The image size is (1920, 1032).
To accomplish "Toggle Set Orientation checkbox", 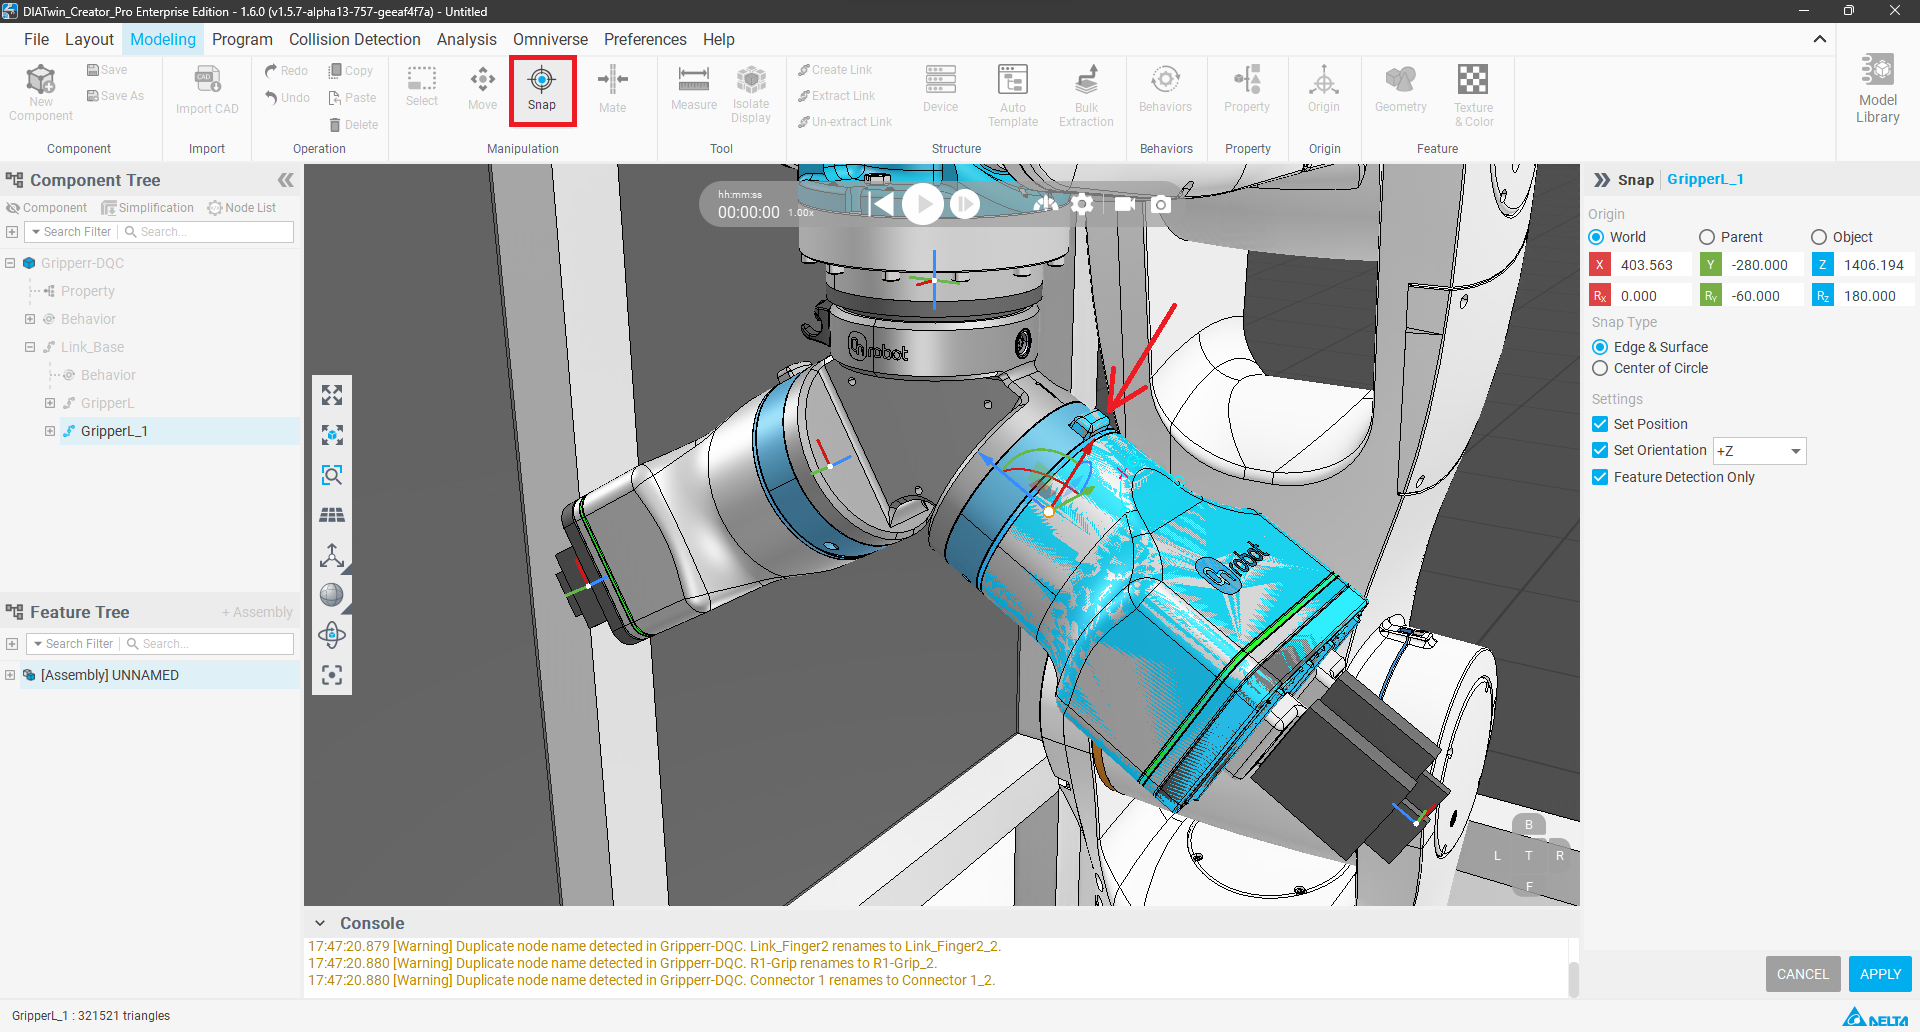I will tap(1600, 450).
